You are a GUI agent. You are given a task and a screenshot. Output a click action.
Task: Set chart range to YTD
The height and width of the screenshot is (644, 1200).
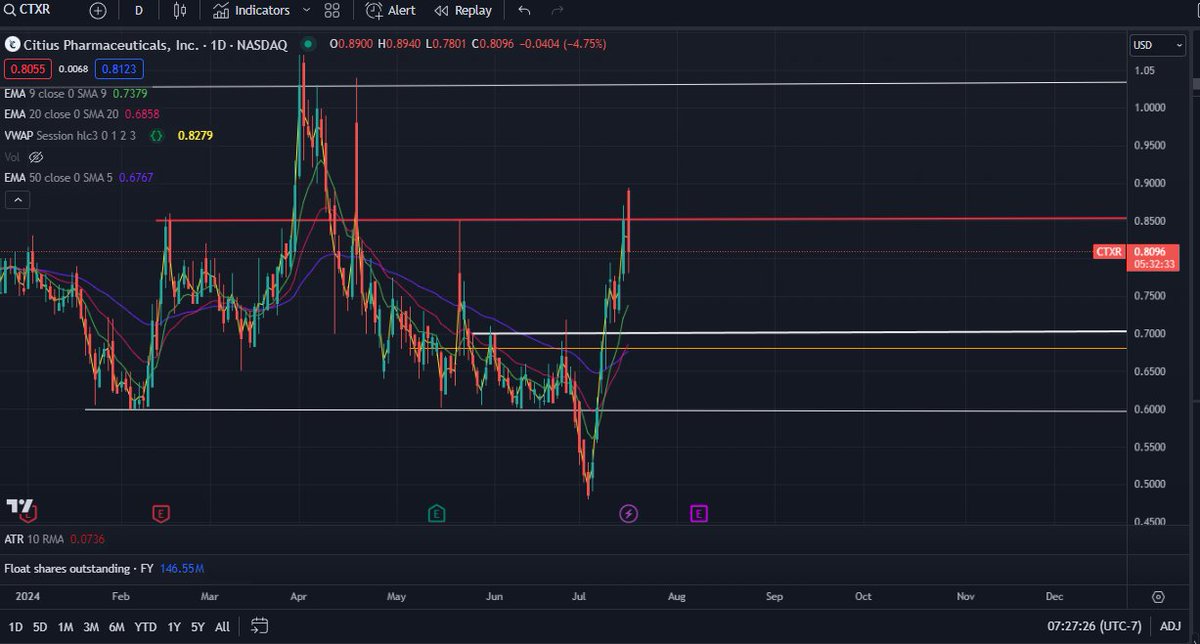pyautogui.click(x=145, y=627)
